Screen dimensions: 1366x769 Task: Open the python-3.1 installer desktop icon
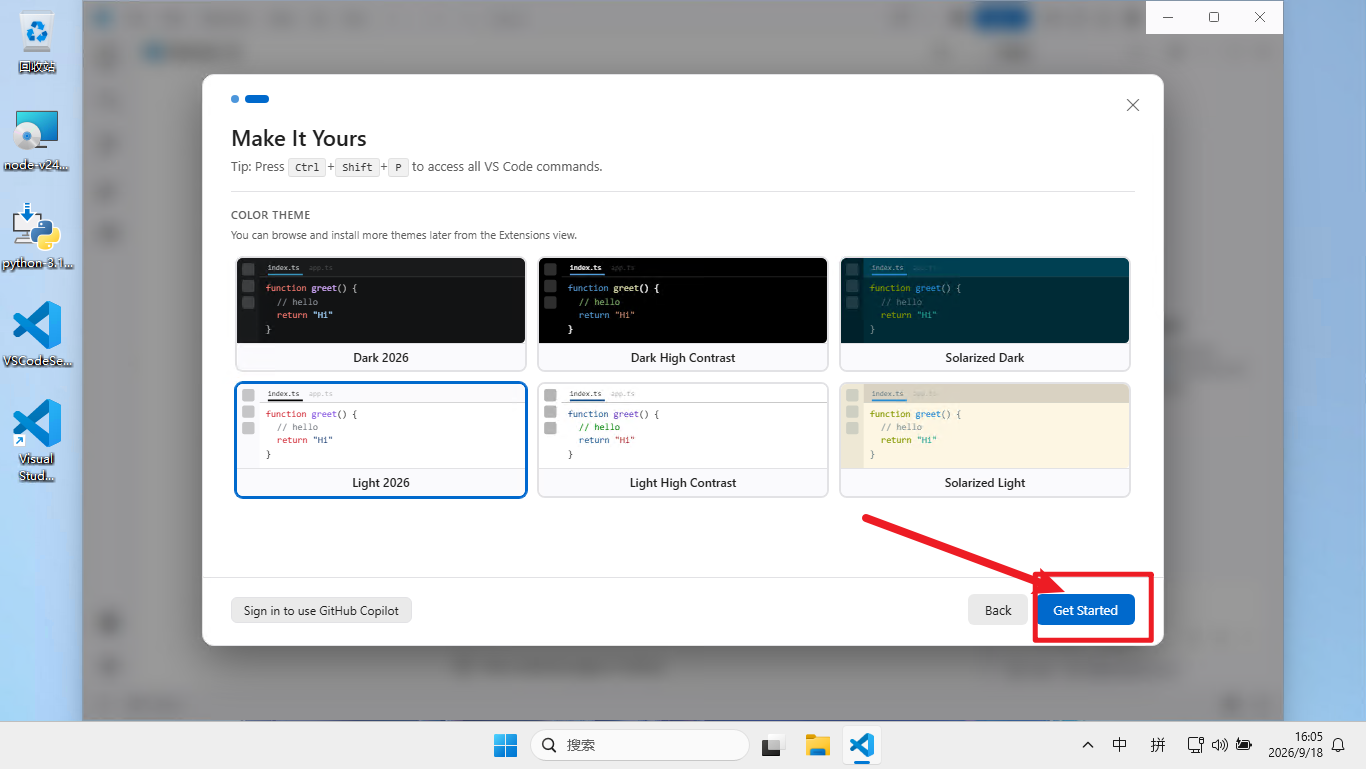click(37, 237)
